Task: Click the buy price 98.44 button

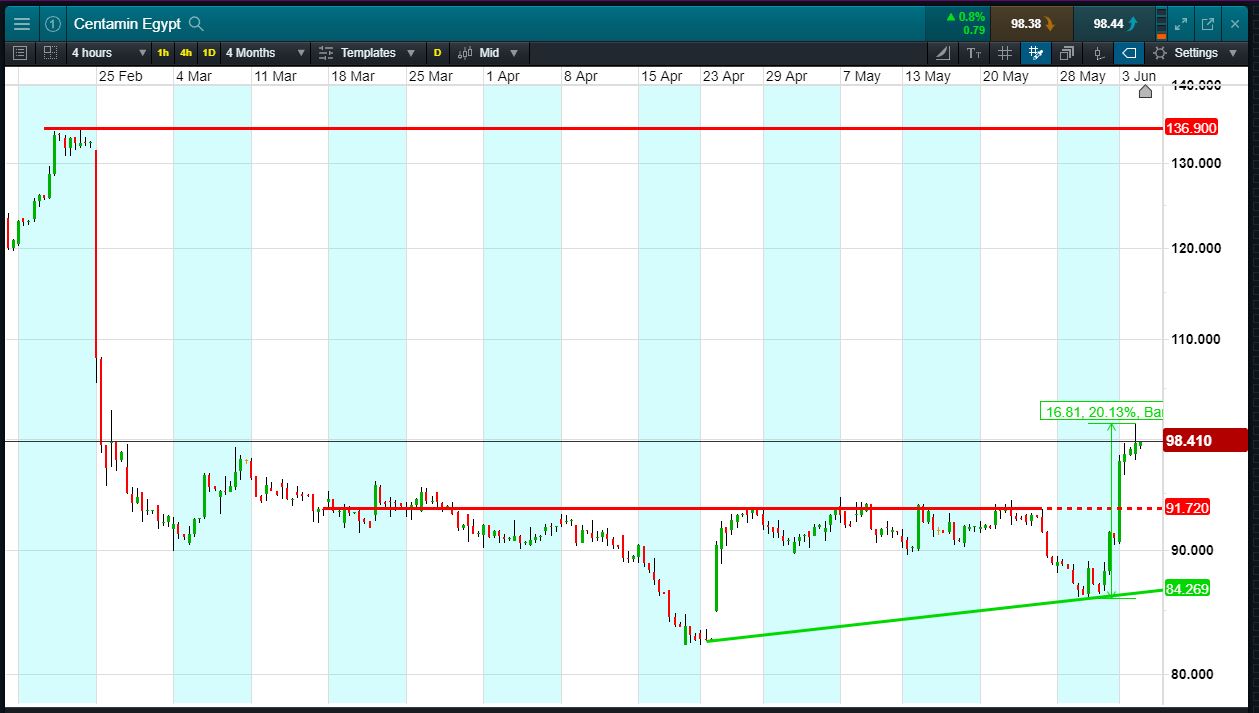Action: tap(1116, 24)
